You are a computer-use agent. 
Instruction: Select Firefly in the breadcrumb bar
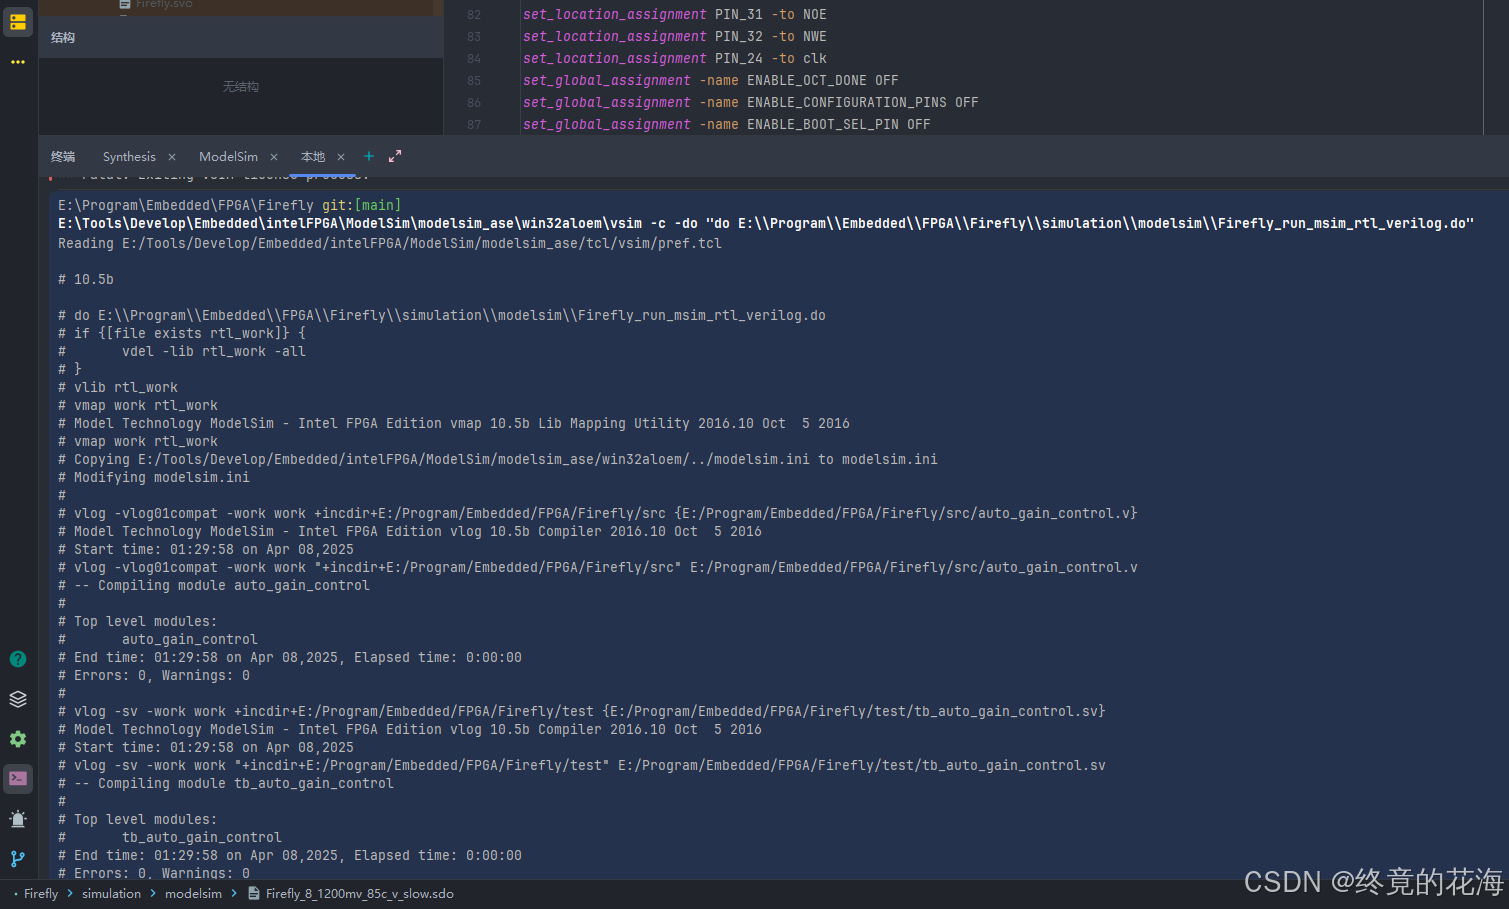tap(41, 894)
